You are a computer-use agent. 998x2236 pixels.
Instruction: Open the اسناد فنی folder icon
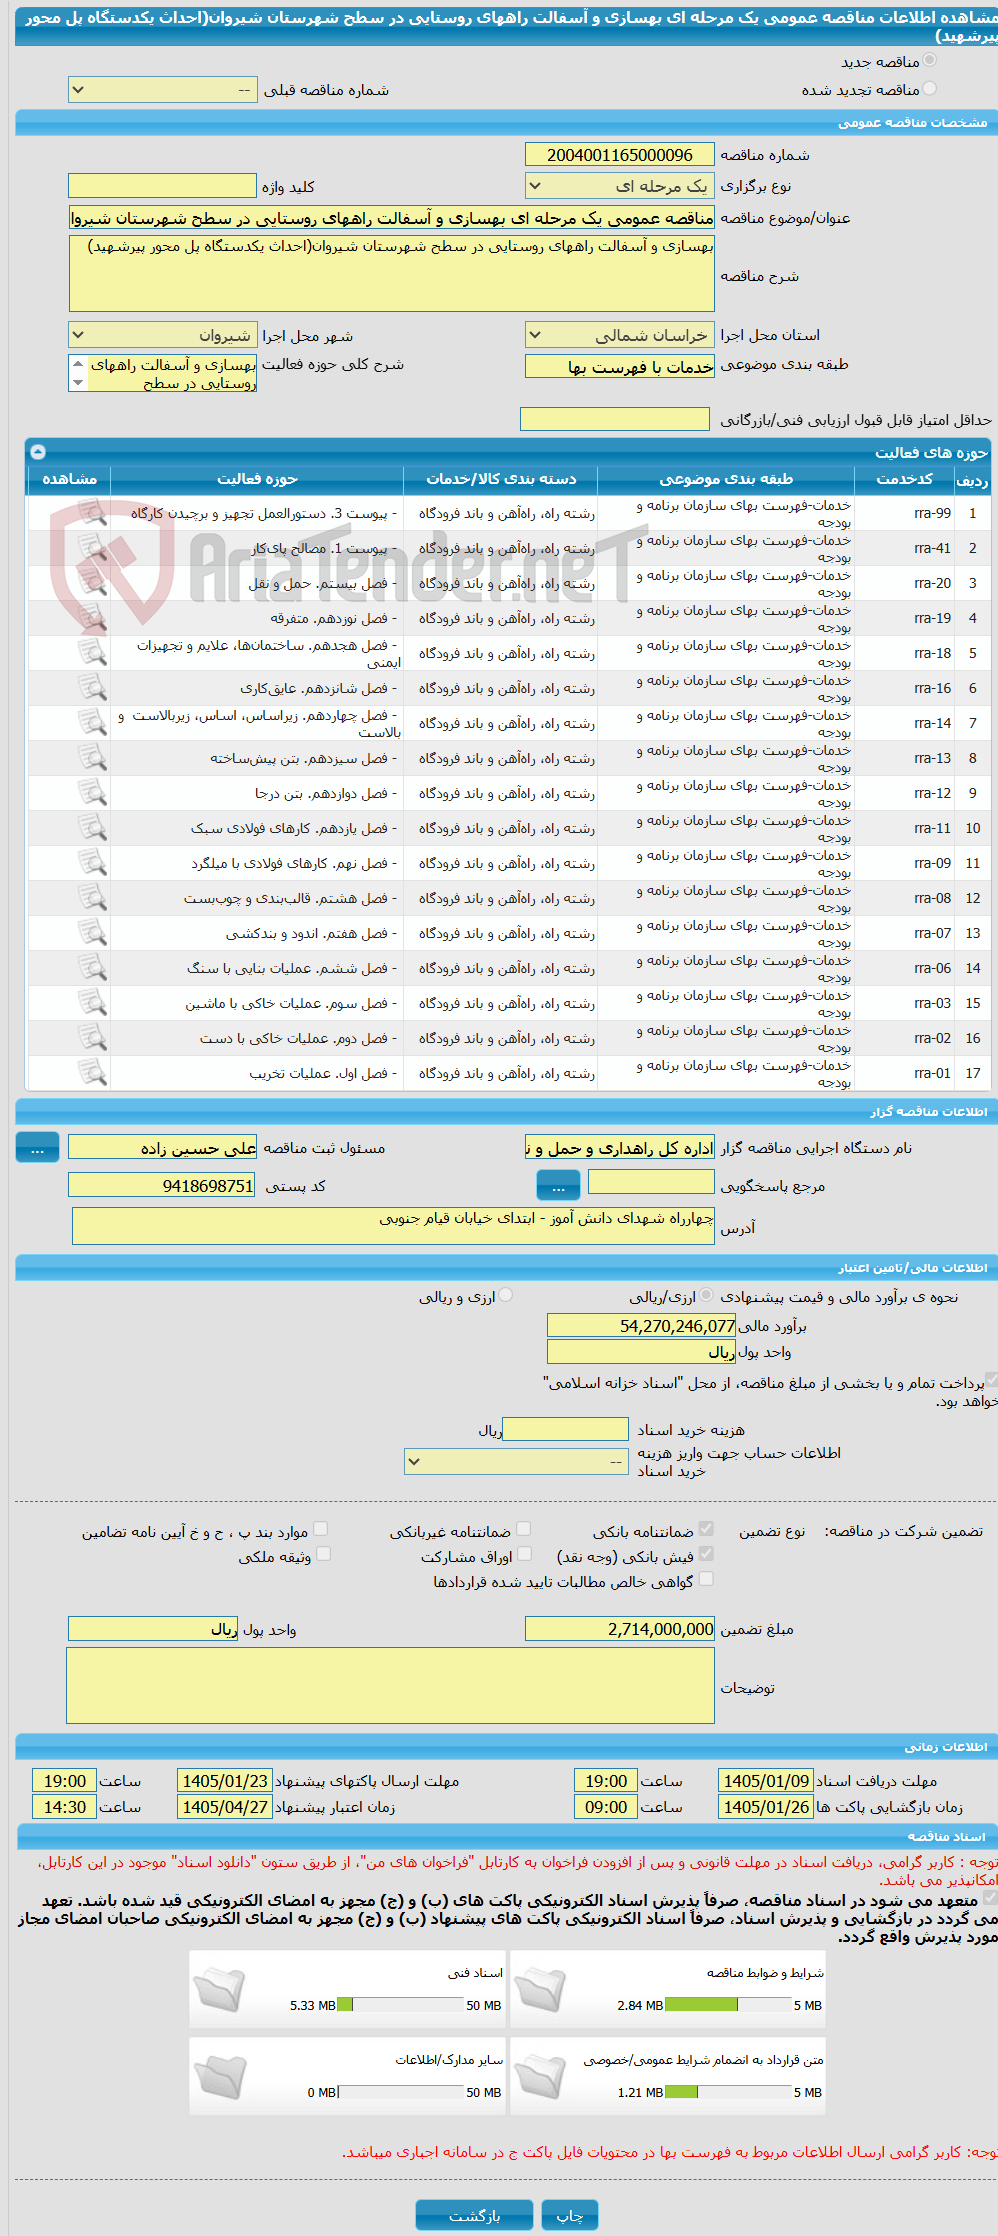pos(219,1990)
